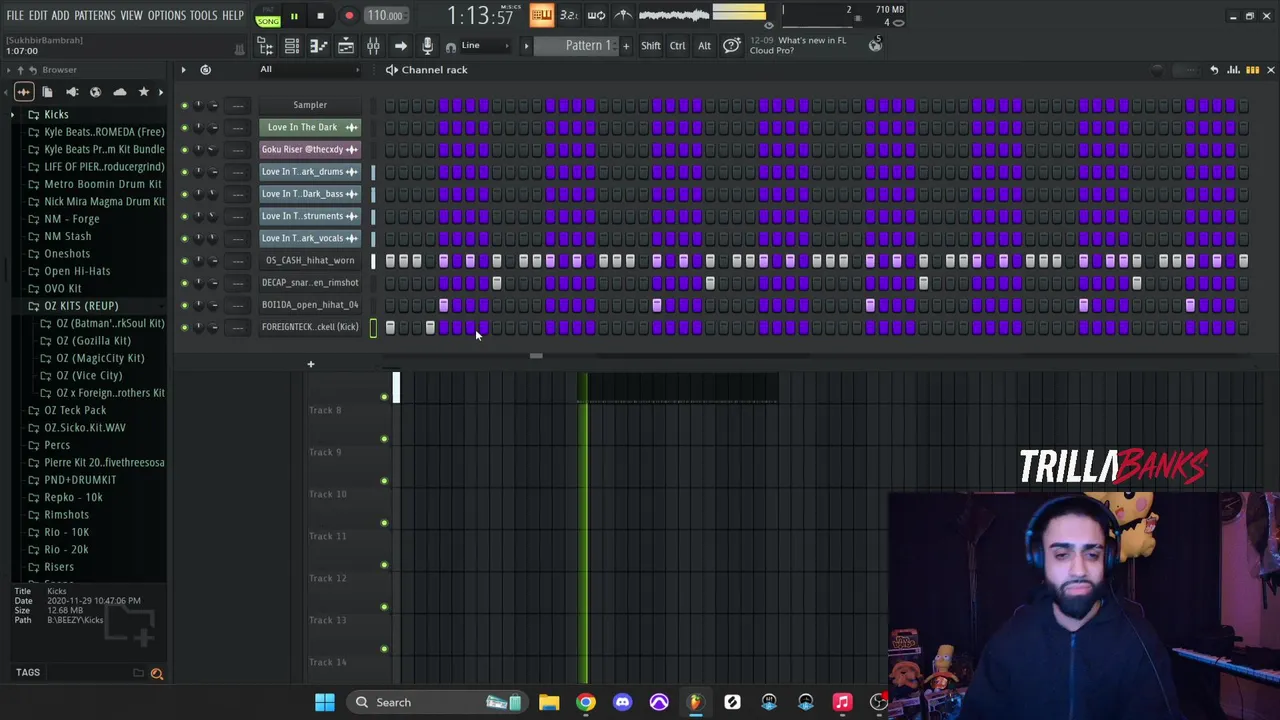1280x720 pixels.
Task: Open Discord from the taskbar
Action: coord(622,702)
